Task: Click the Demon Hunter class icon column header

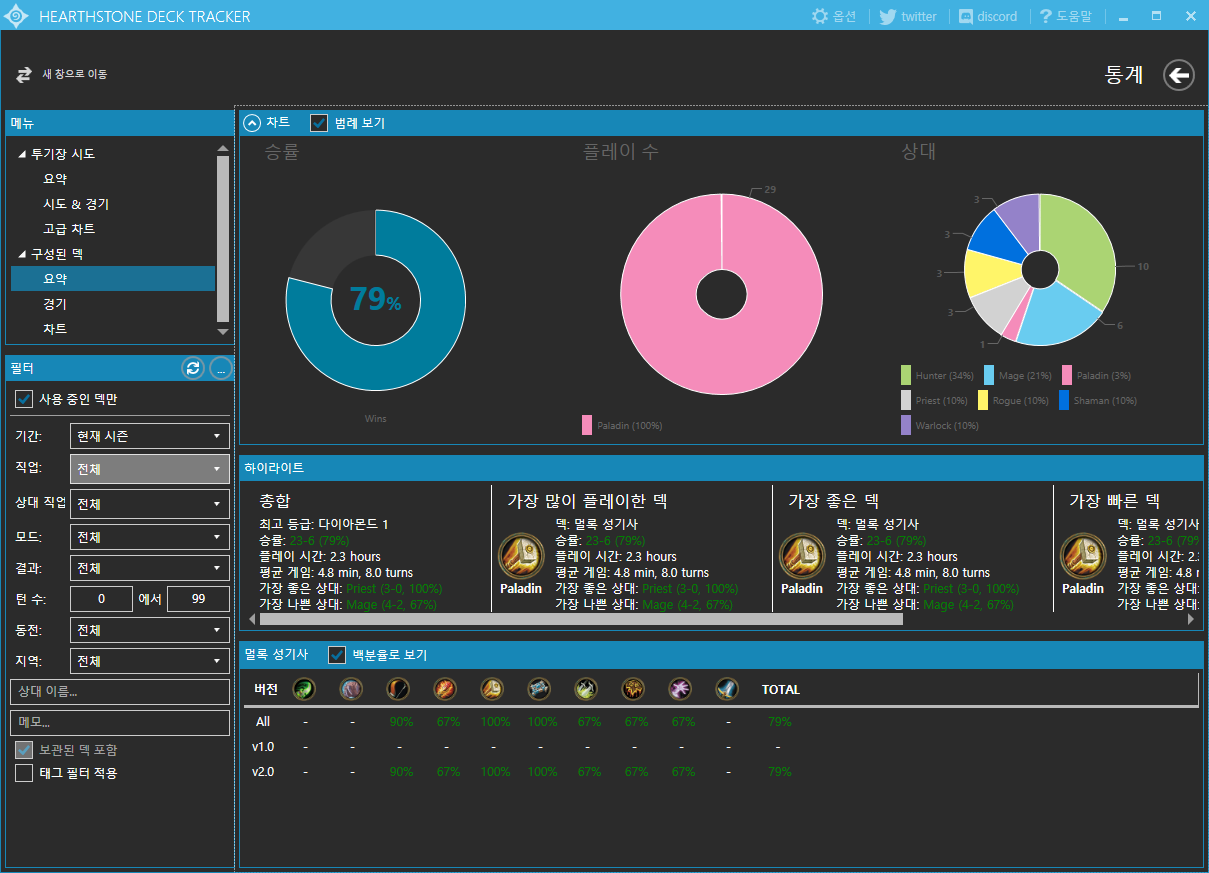Action: (x=304, y=689)
